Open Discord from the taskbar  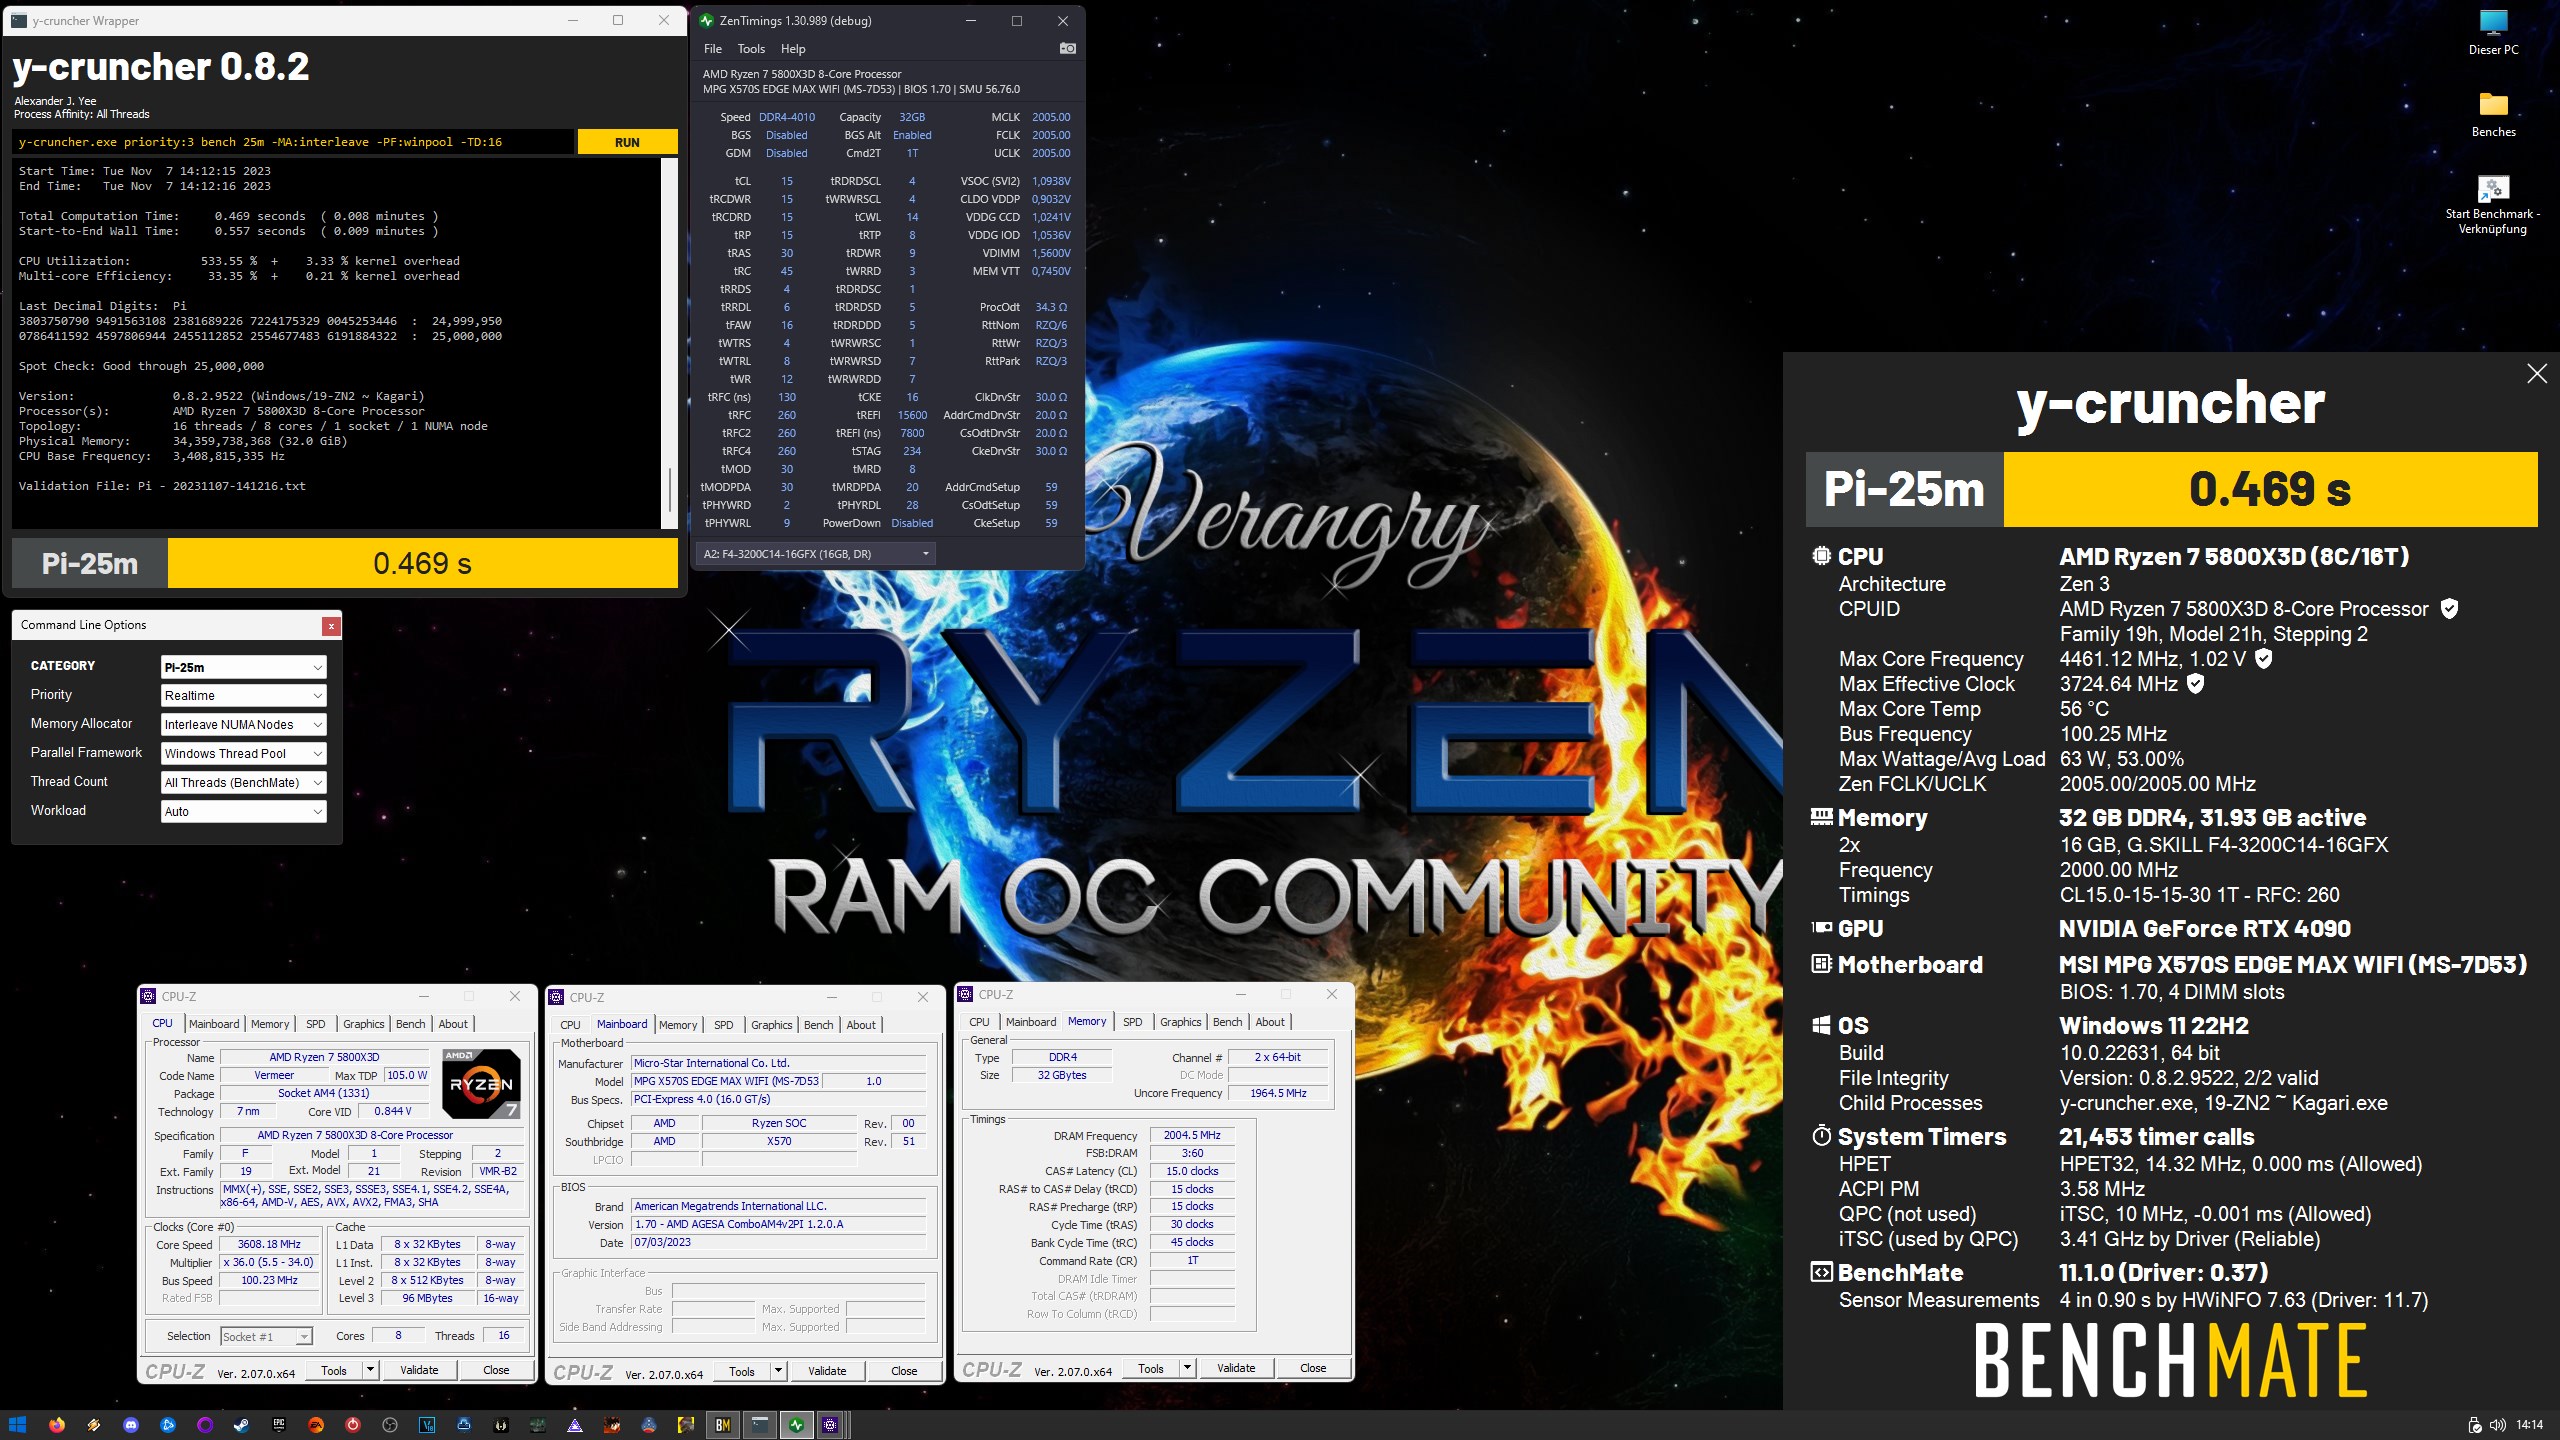(x=130, y=1425)
